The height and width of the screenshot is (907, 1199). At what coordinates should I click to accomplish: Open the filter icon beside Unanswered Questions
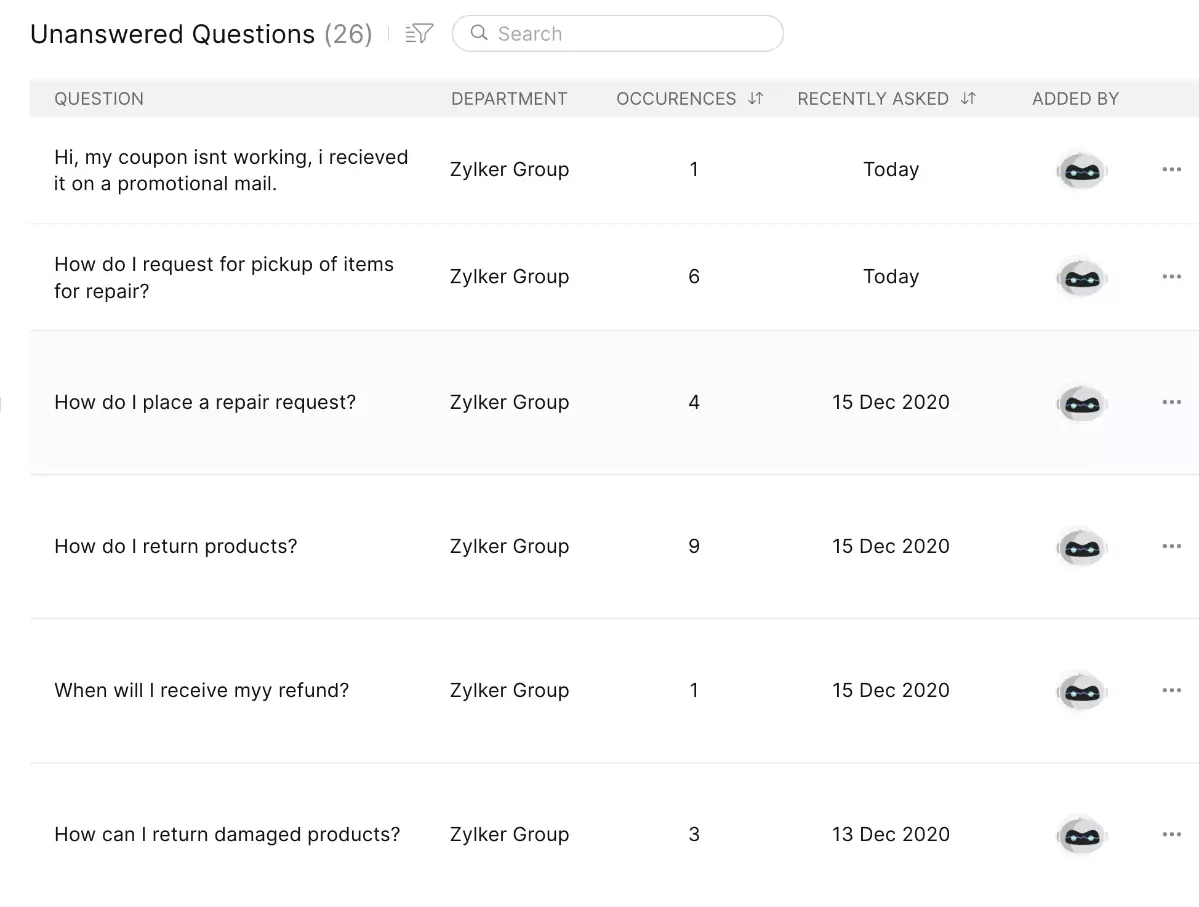419,34
